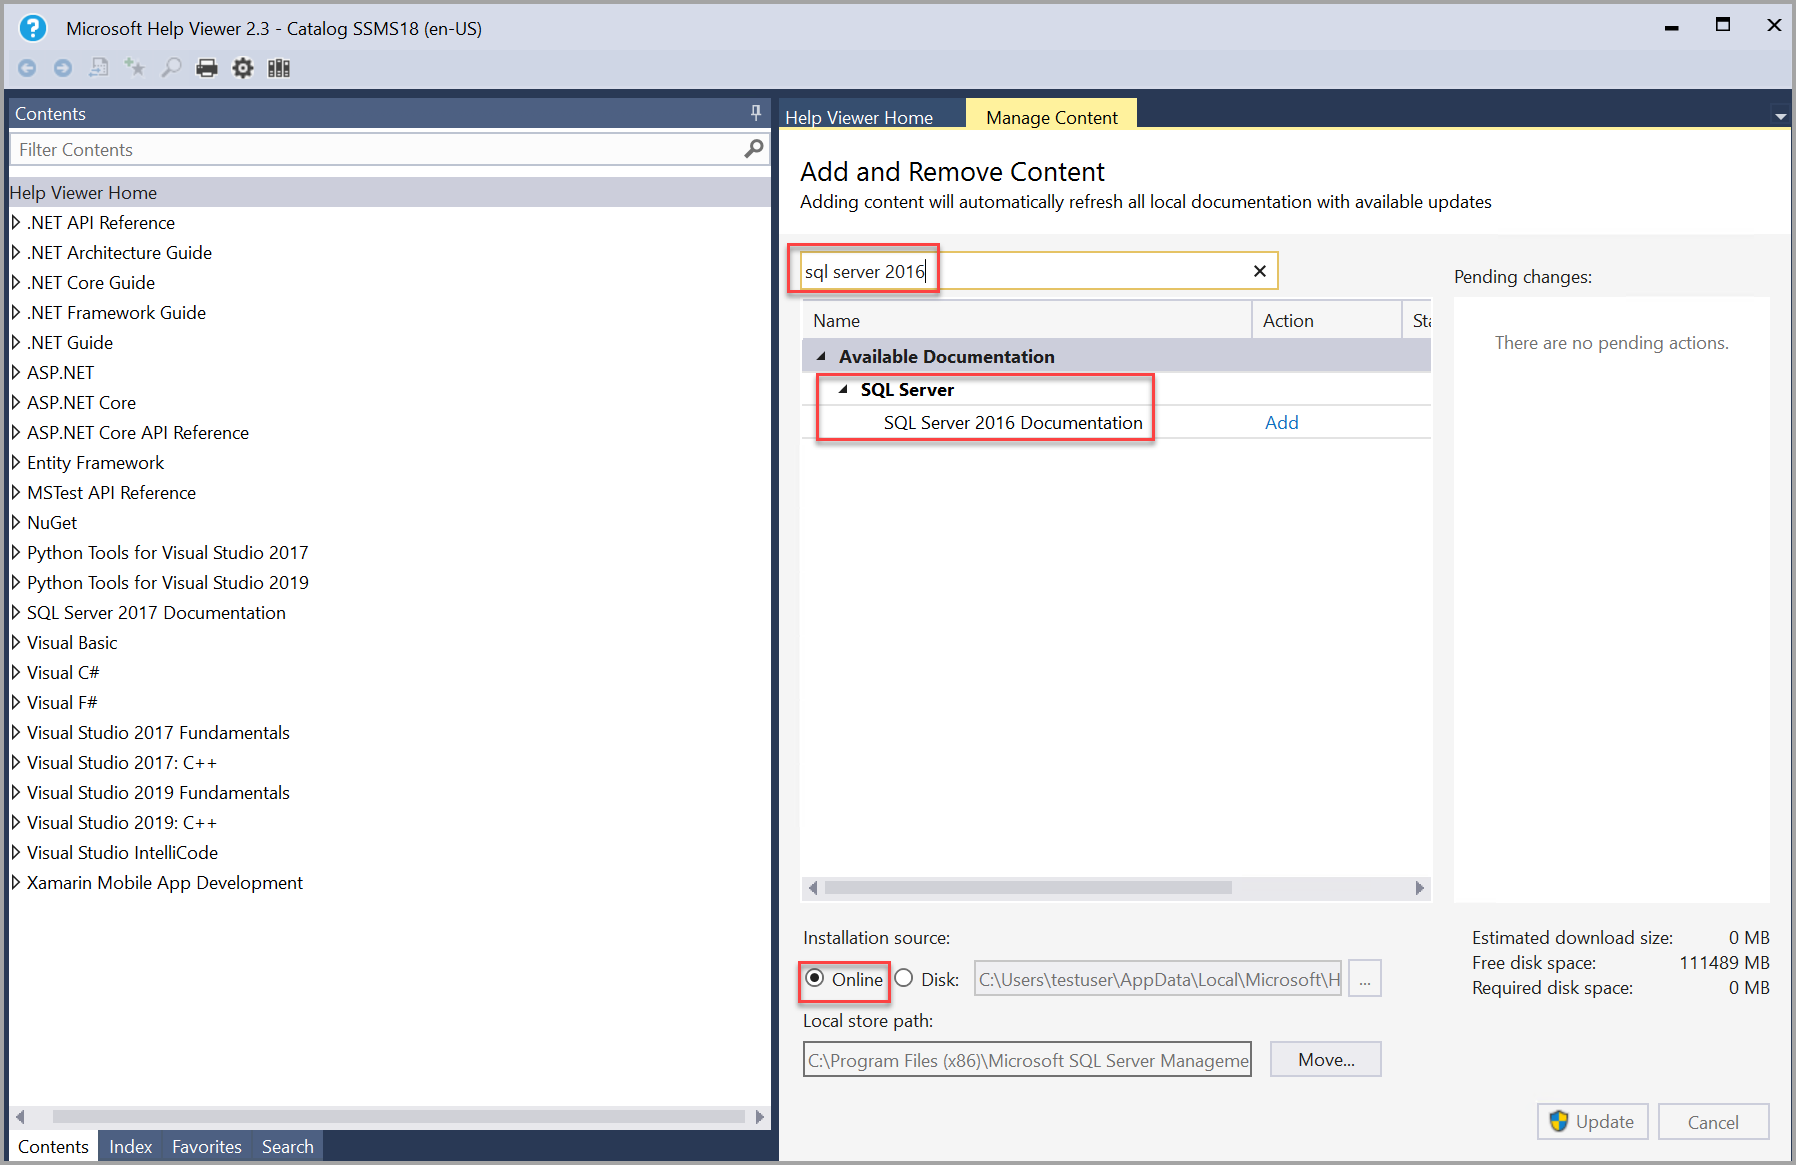This screenshot has height=1165, width=1796.
Task: Switch to the Index tab
Action: click(x=129, y=1146)
